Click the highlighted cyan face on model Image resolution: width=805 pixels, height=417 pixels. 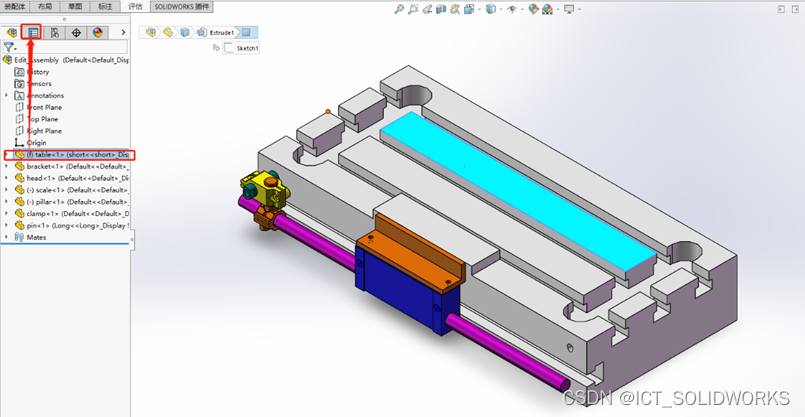[518, 190]
